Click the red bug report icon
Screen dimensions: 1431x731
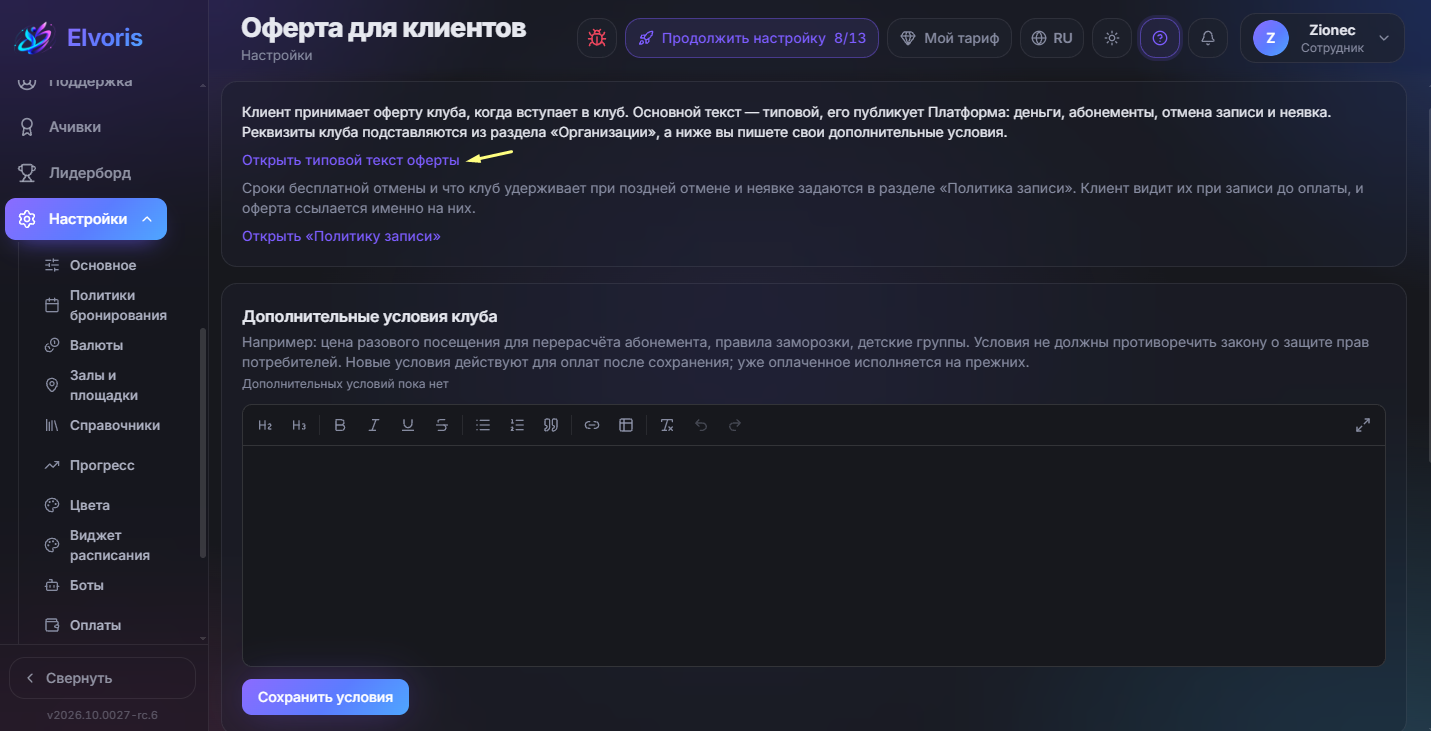pos(597,38)
